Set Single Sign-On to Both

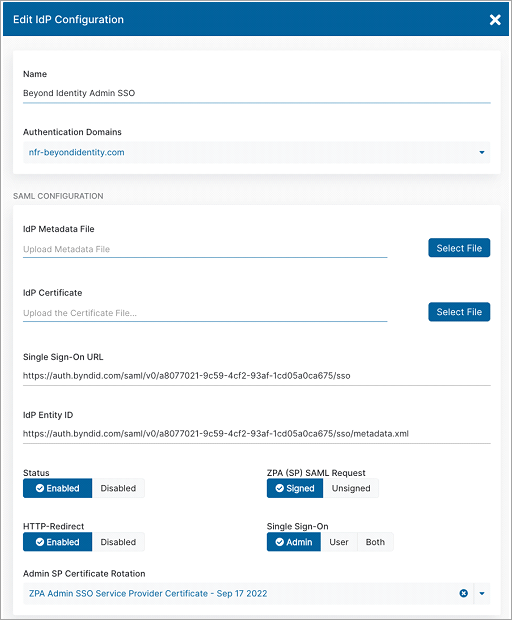tap(375, 542)
